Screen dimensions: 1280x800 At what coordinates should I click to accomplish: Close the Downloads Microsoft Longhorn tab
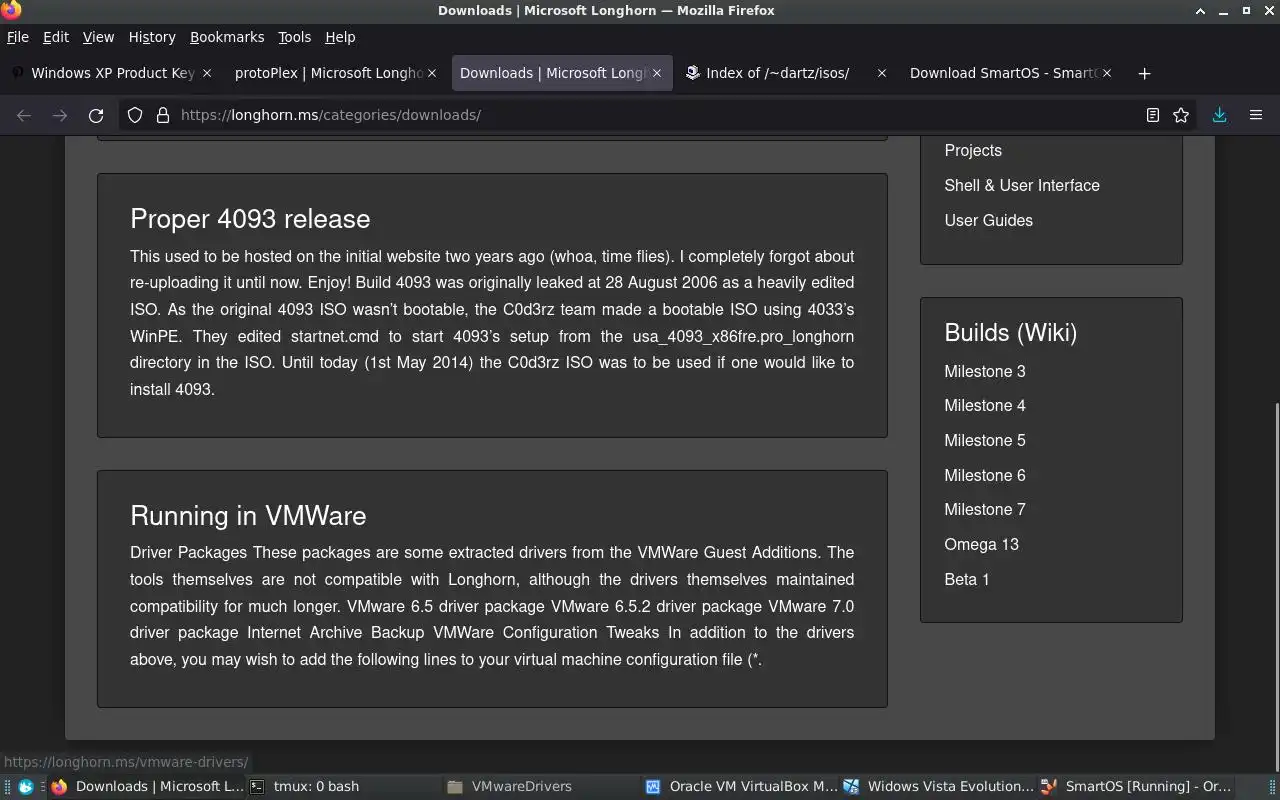tap(657, 73)
